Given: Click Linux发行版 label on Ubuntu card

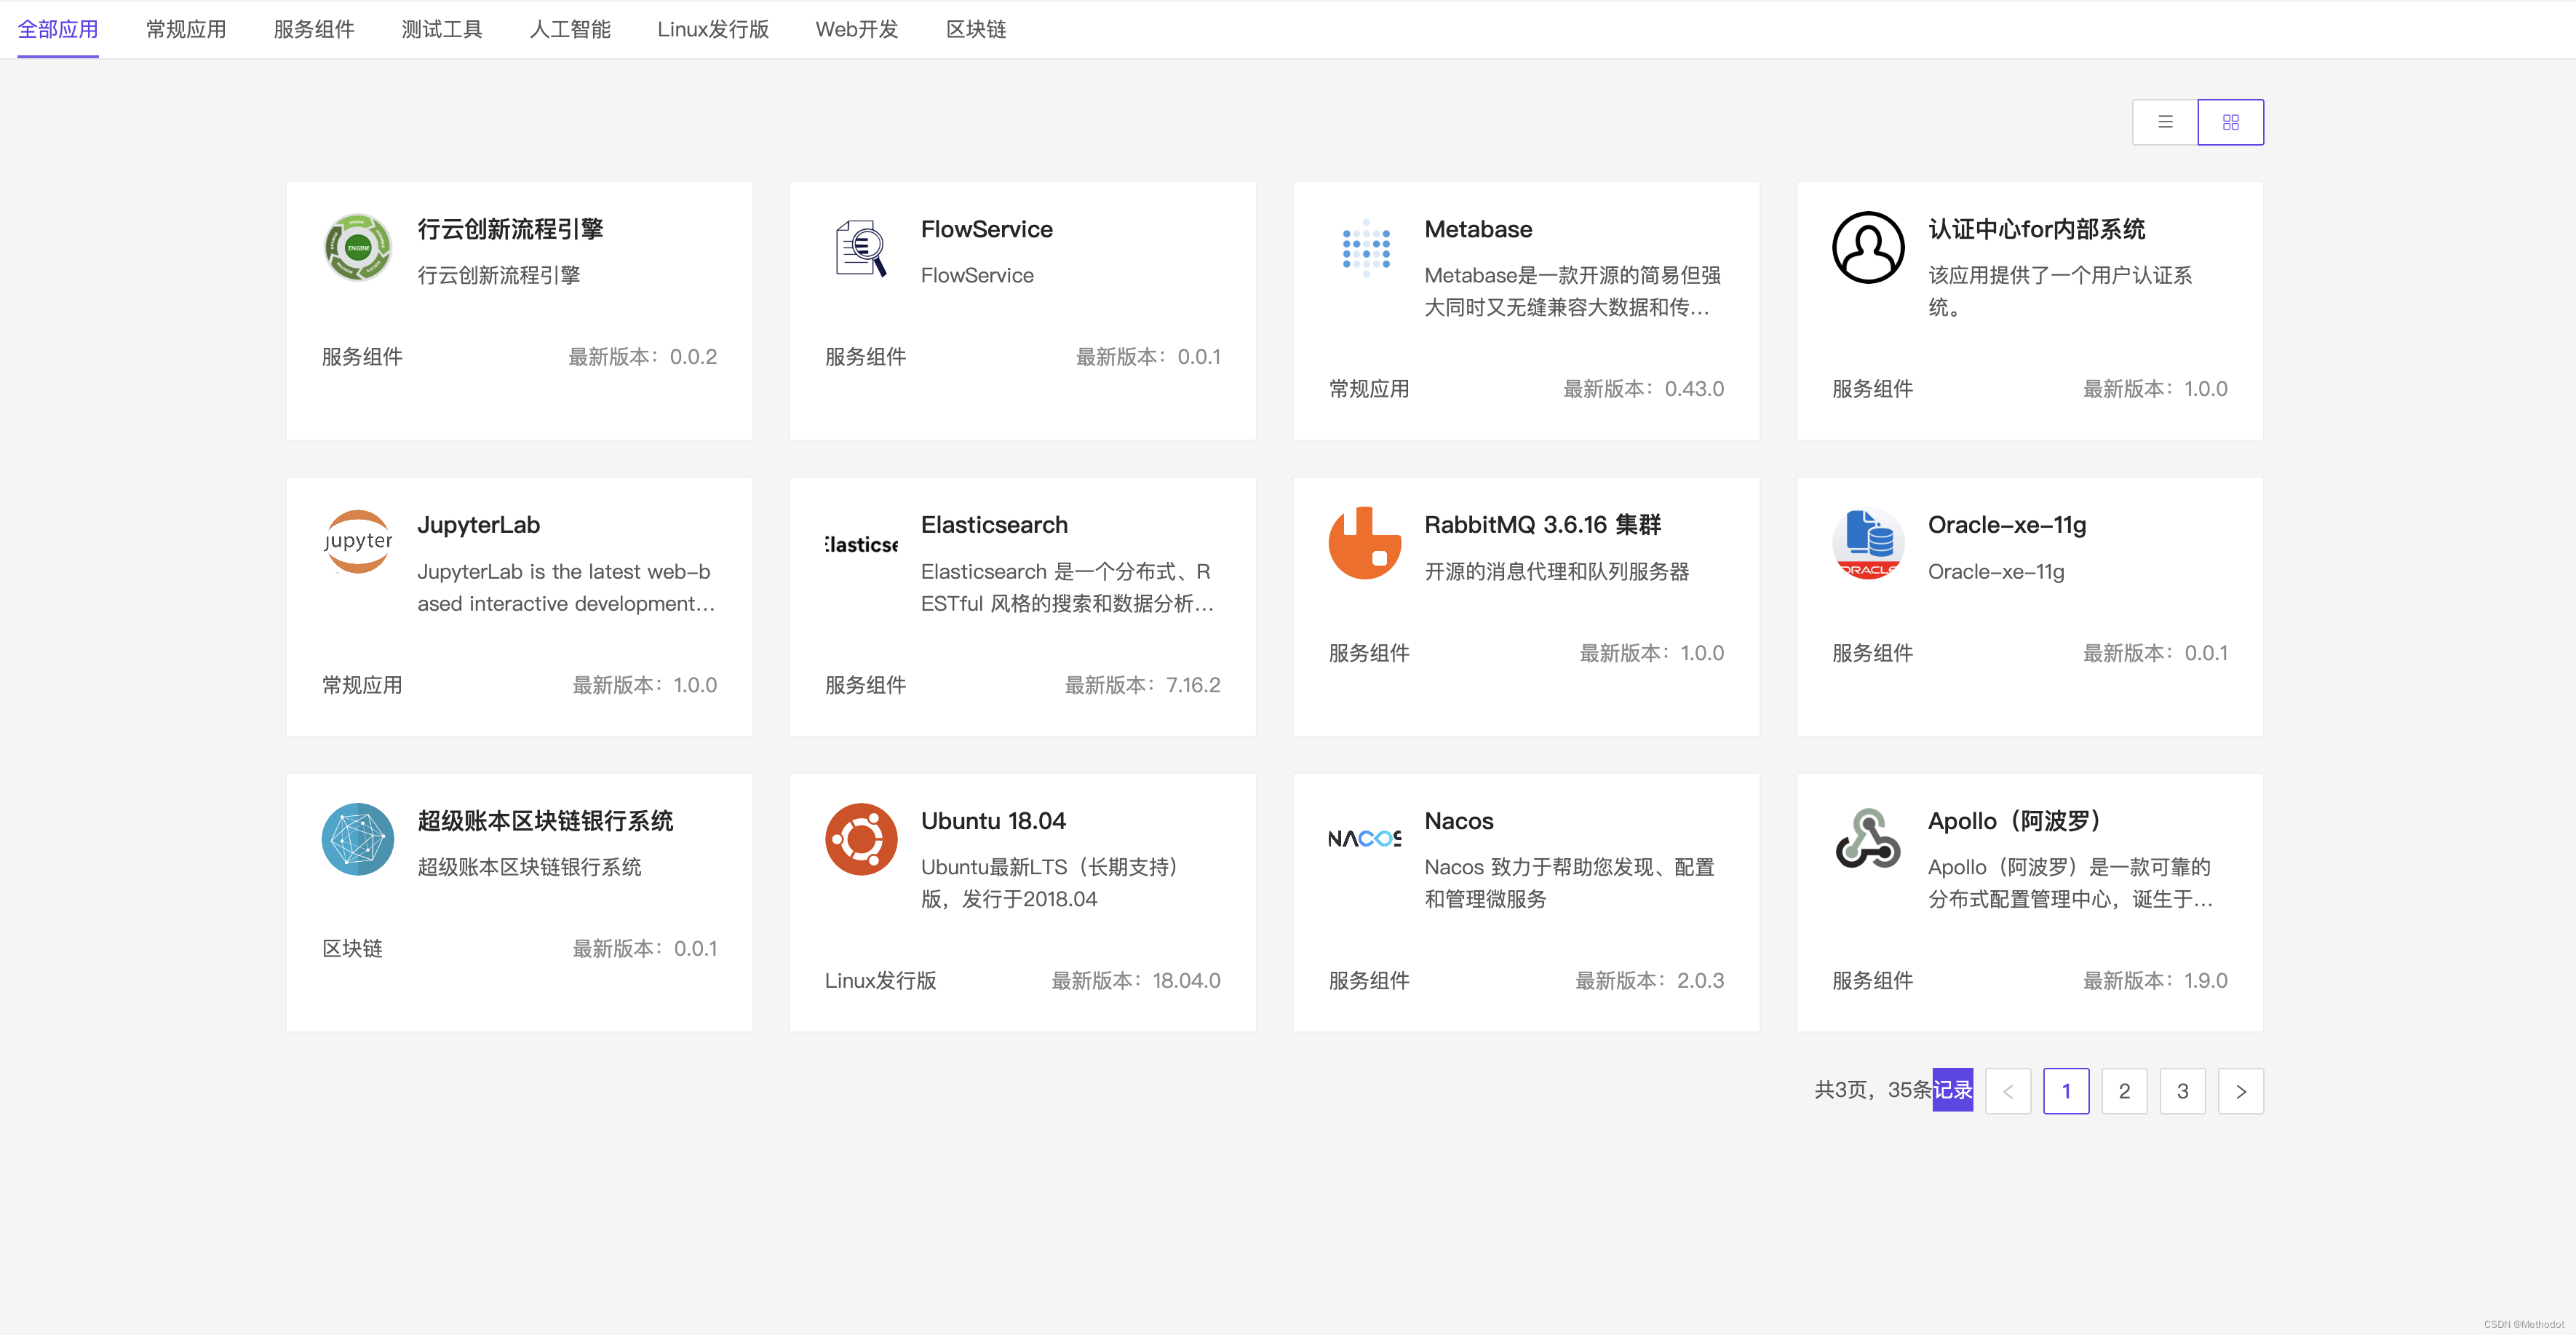Looking at the screenshot, I should click(x=880, y=981).
